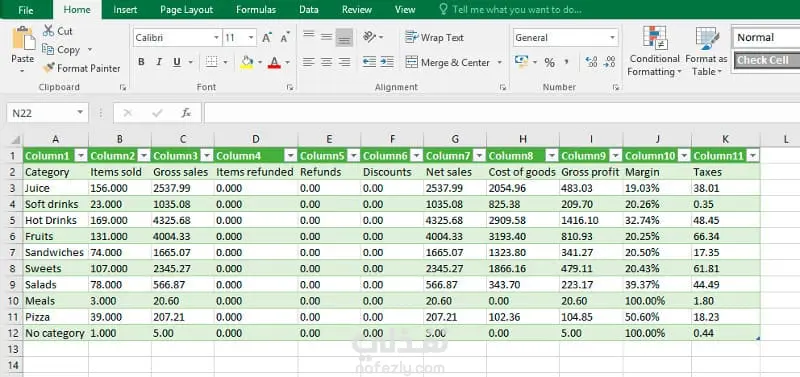This screenshot has height=377, width=800.
Task: Toggle Bold formatting
Action: point(141,62)
